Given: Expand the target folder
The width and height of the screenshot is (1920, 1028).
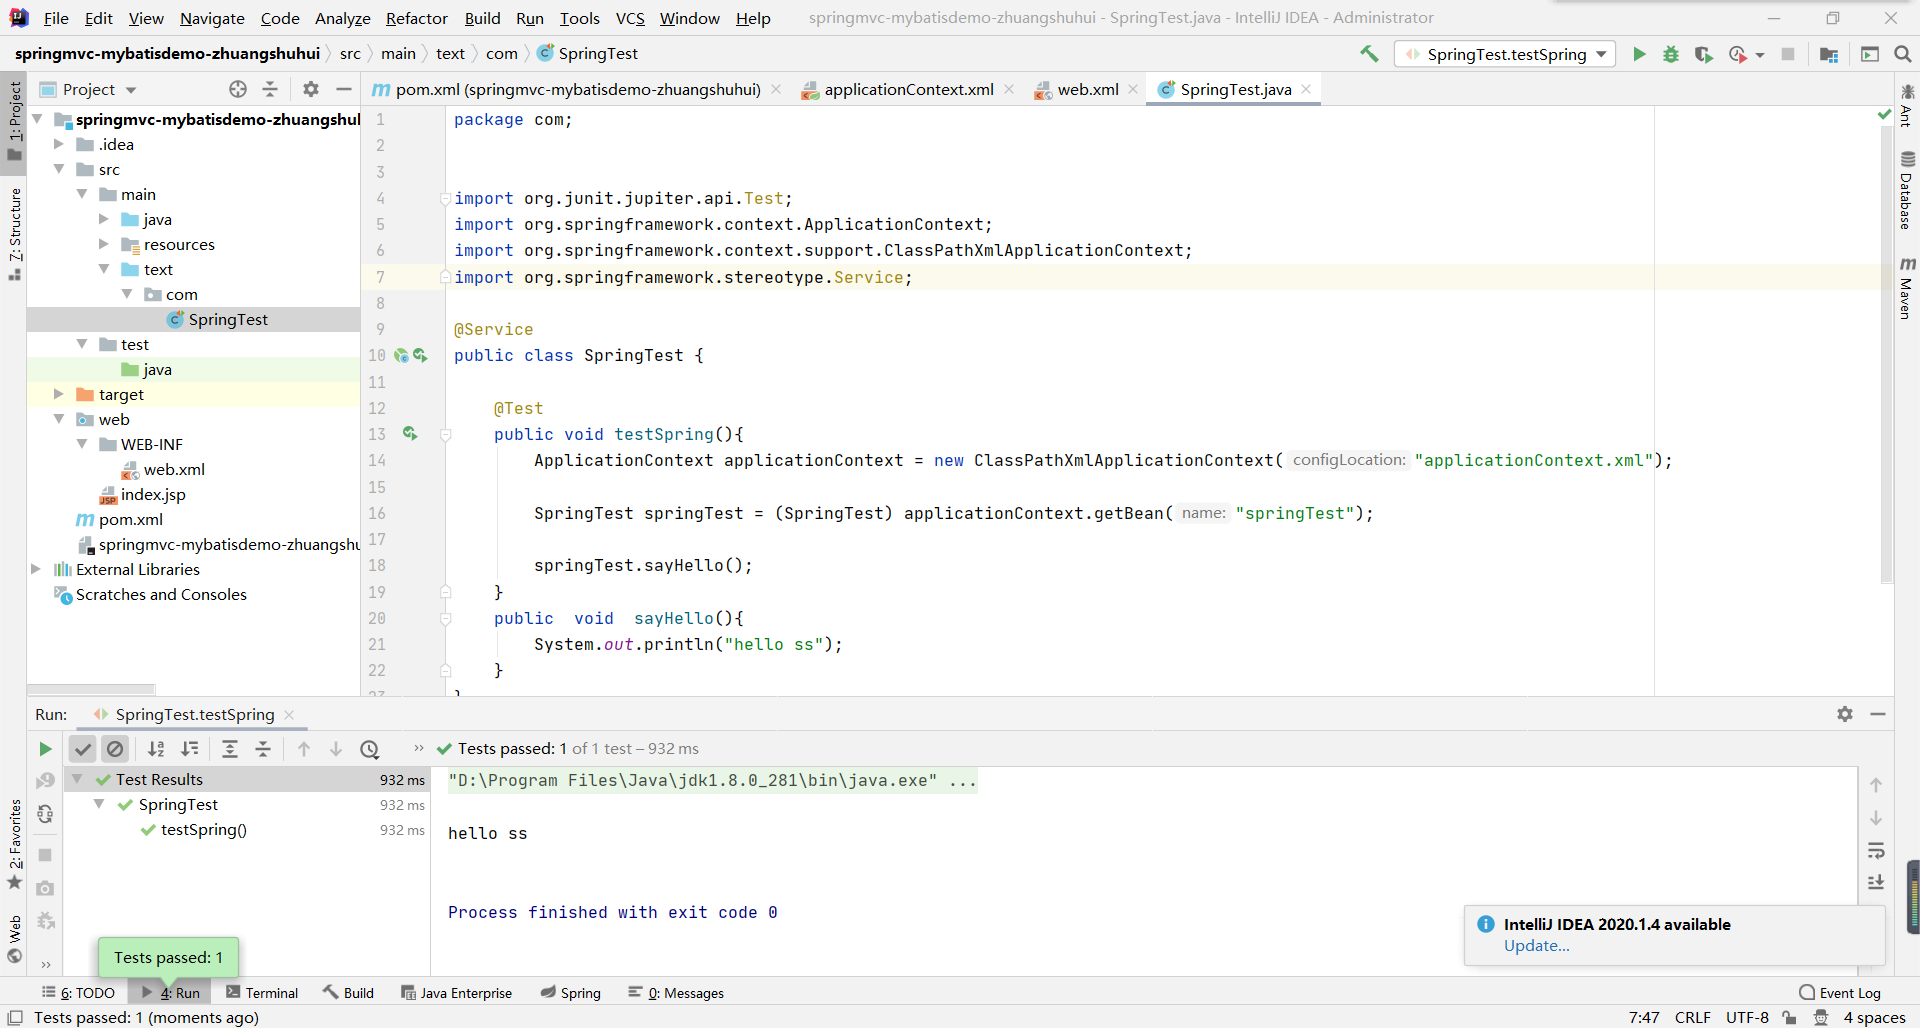Looking at the screenshot, I should [x=59, y=394].
